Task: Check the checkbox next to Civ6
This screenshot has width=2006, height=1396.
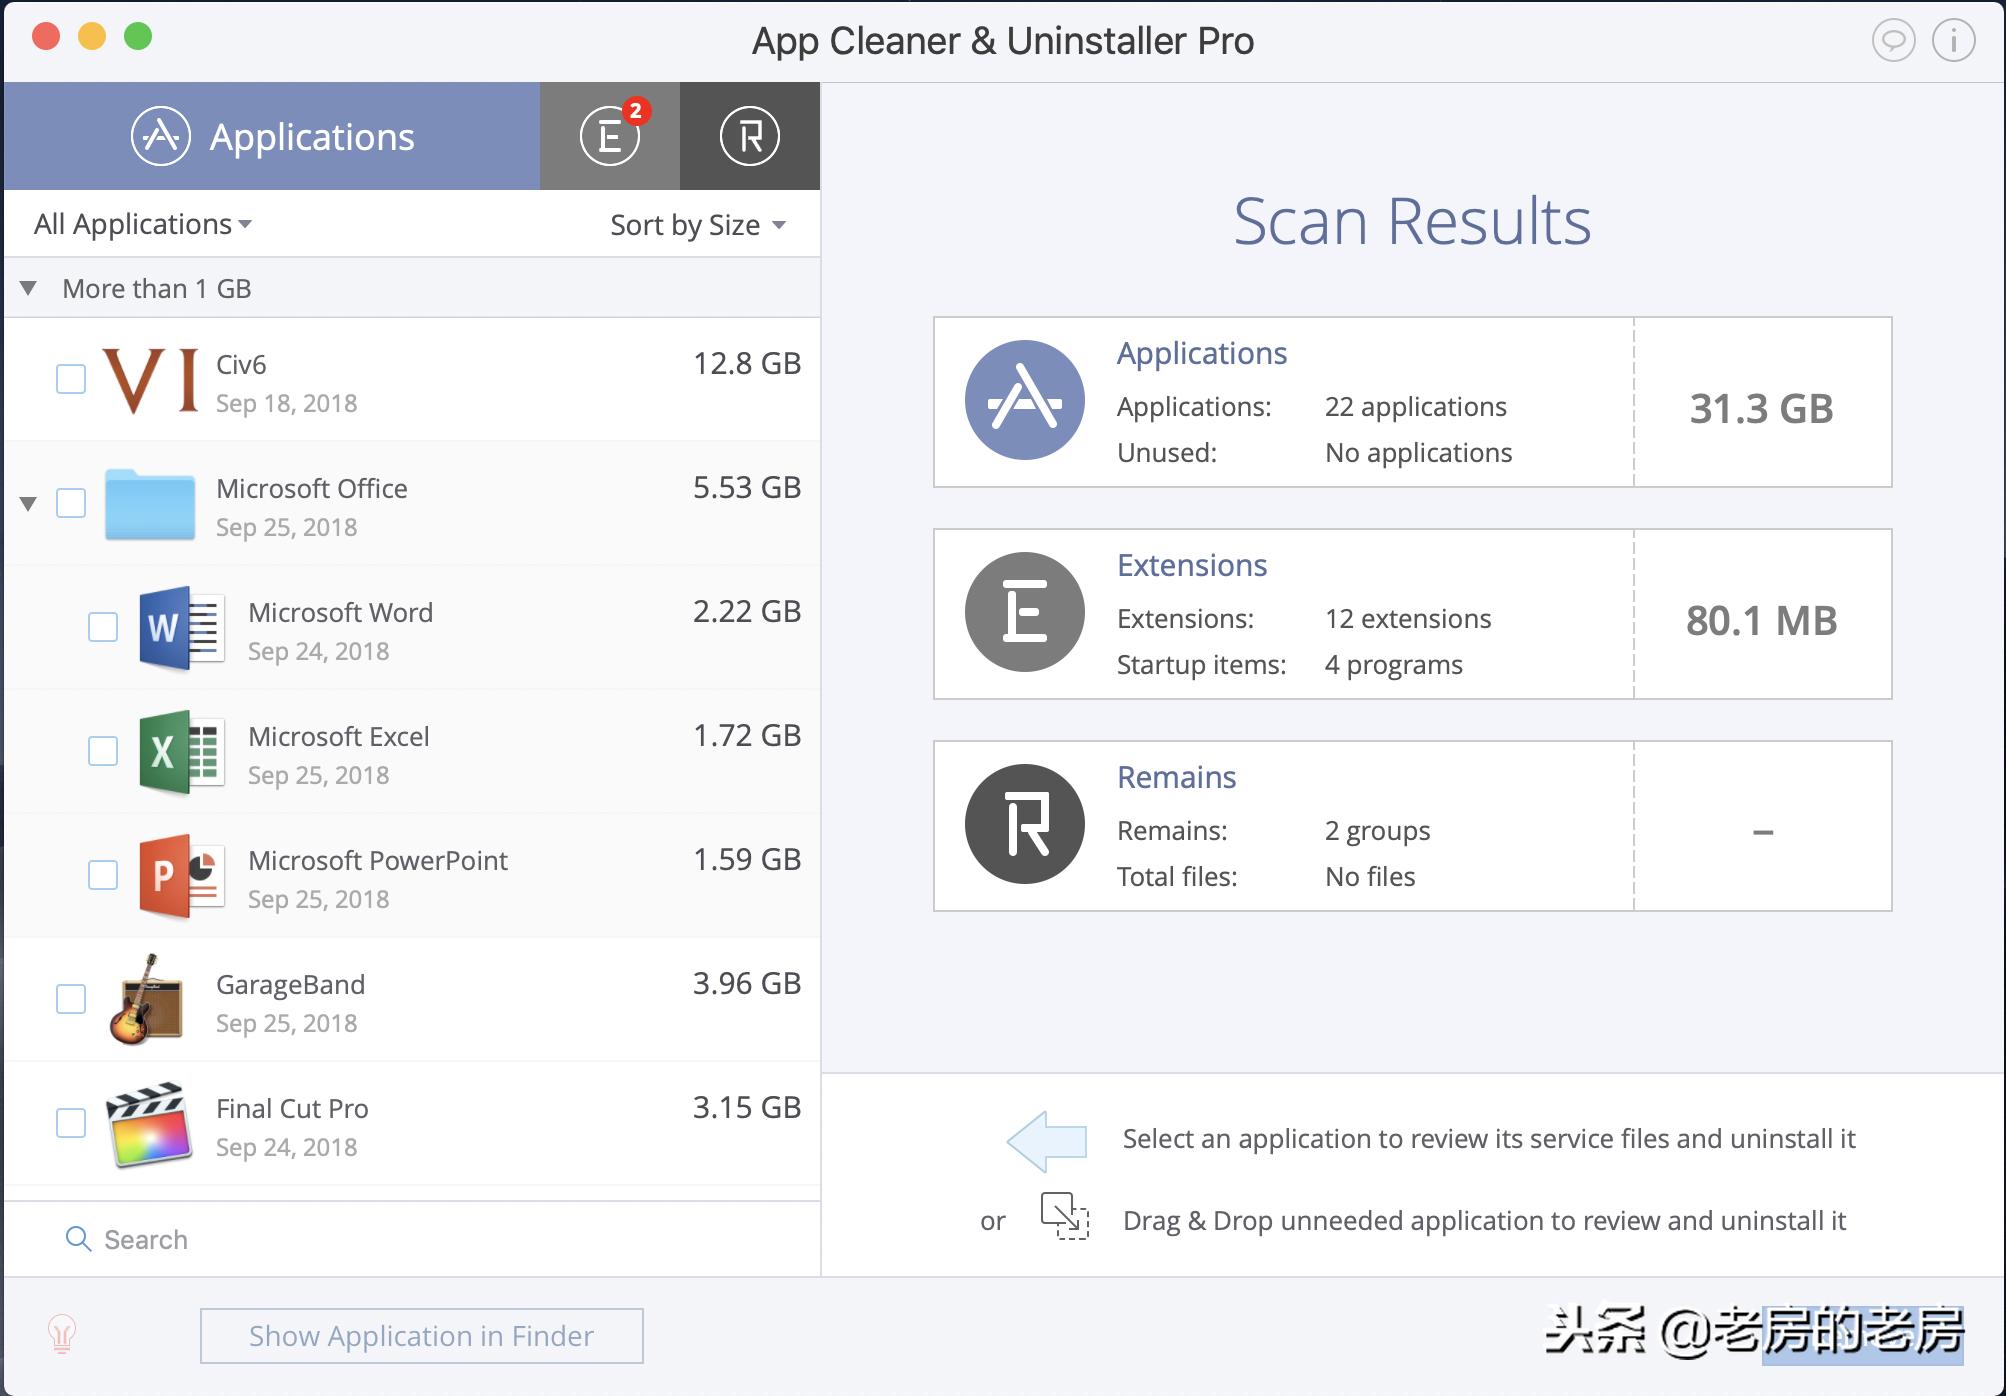Action: point(71,379)
